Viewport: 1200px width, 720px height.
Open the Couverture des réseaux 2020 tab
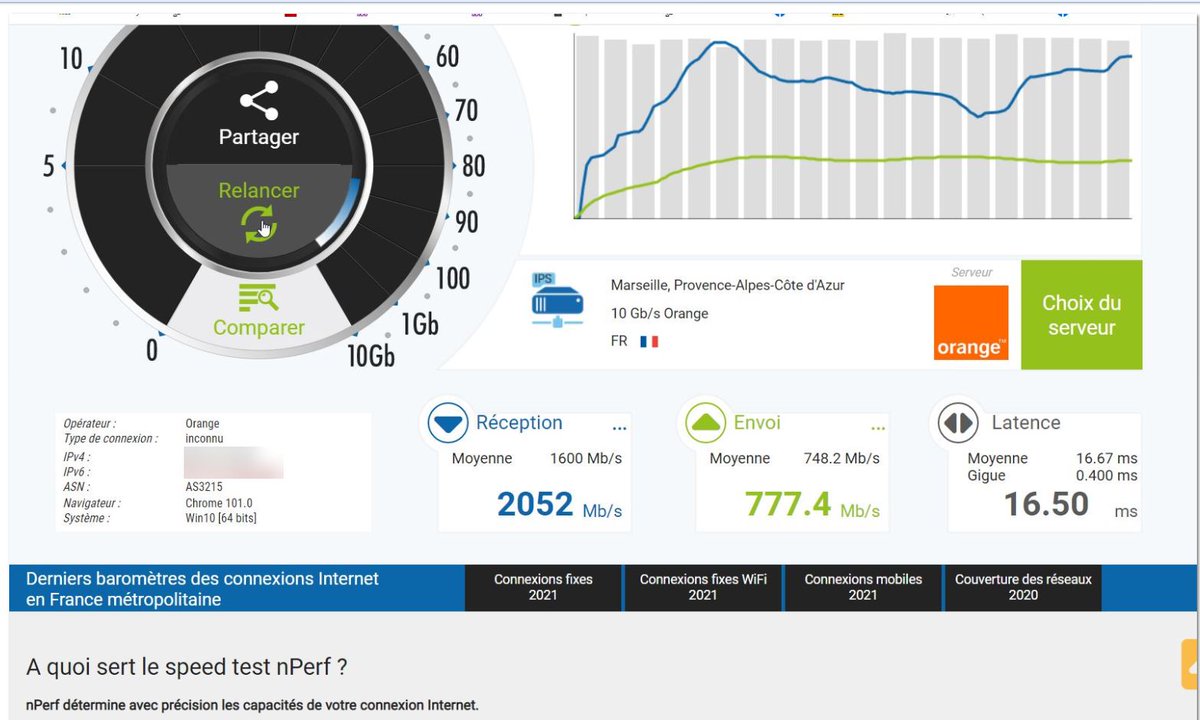(x=1023, y=587)
